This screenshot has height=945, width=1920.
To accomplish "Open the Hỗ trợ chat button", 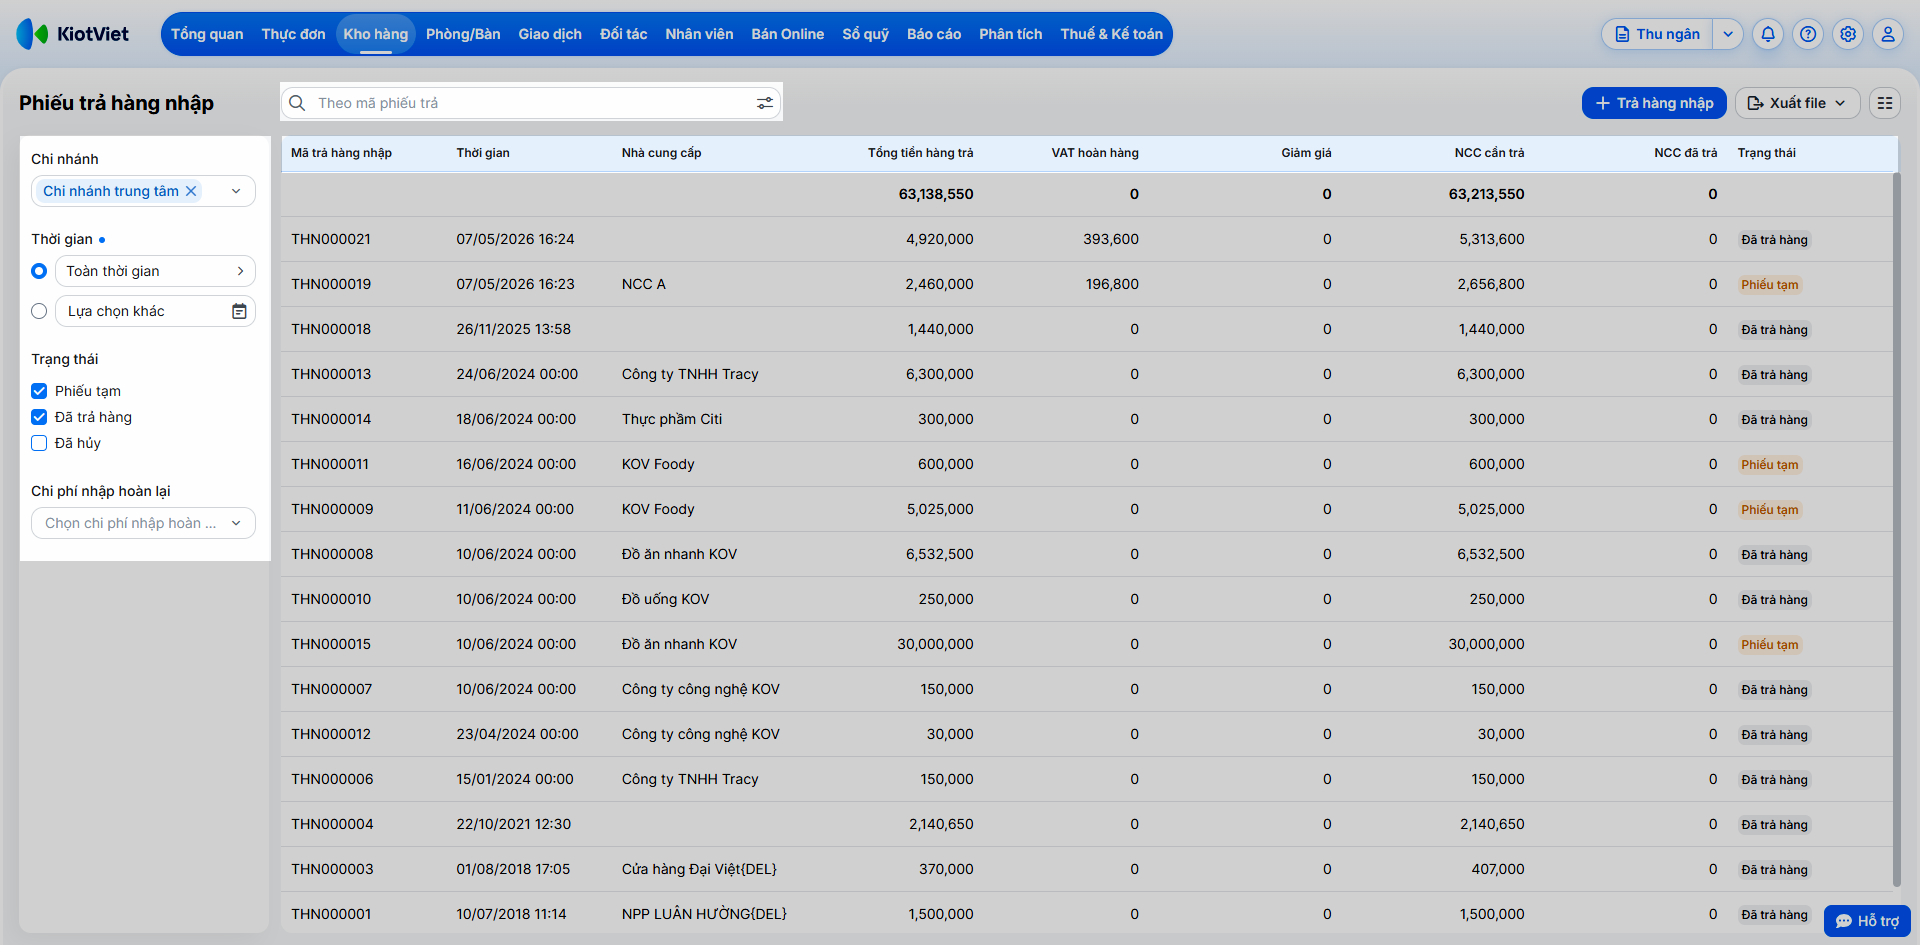I will (1866, 921).
